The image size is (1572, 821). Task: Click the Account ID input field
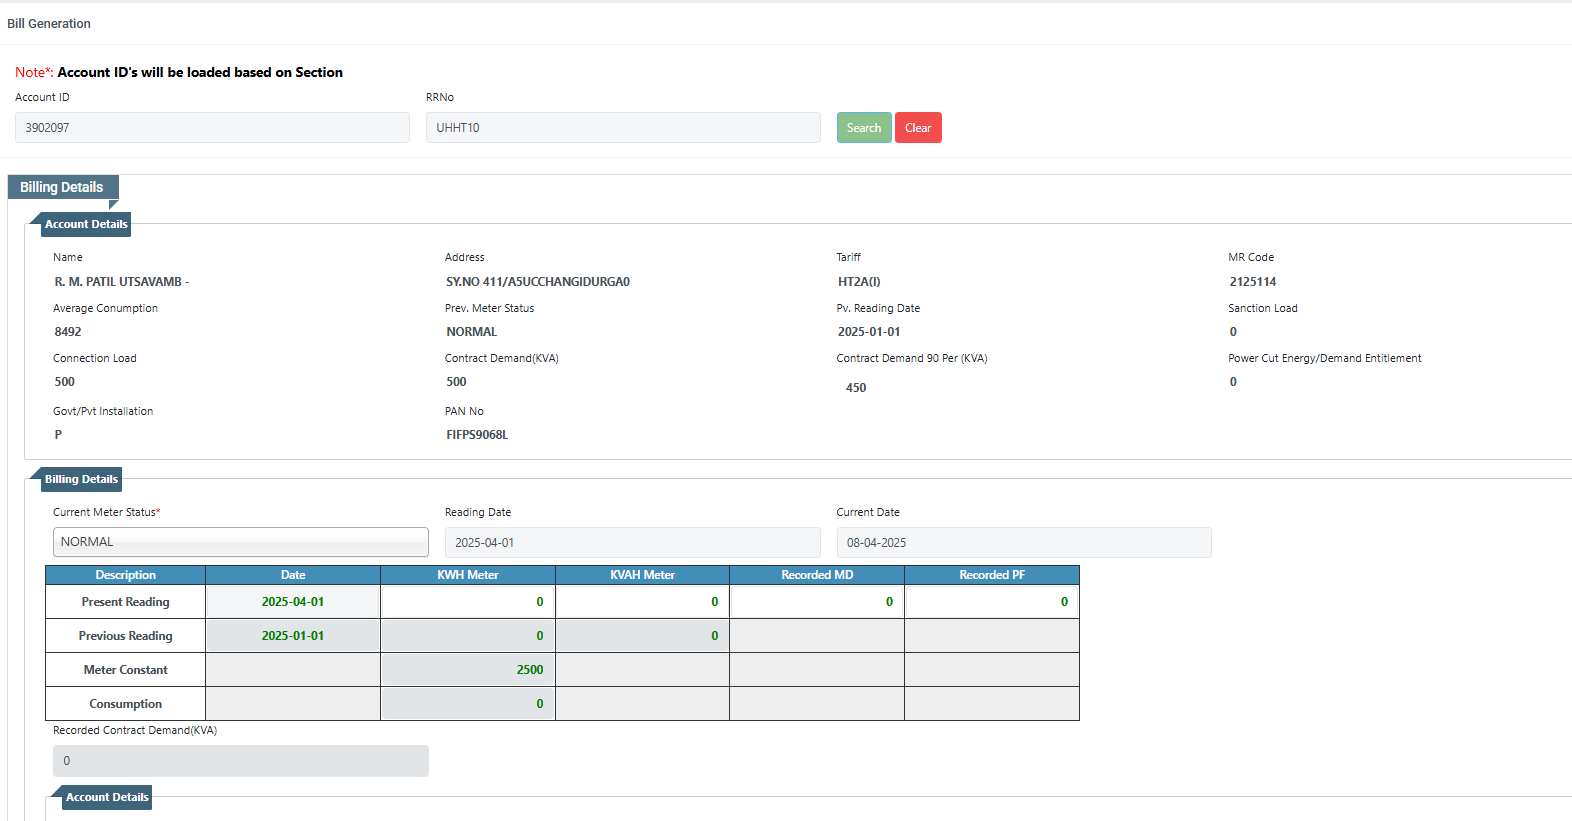tap(212, 128)
